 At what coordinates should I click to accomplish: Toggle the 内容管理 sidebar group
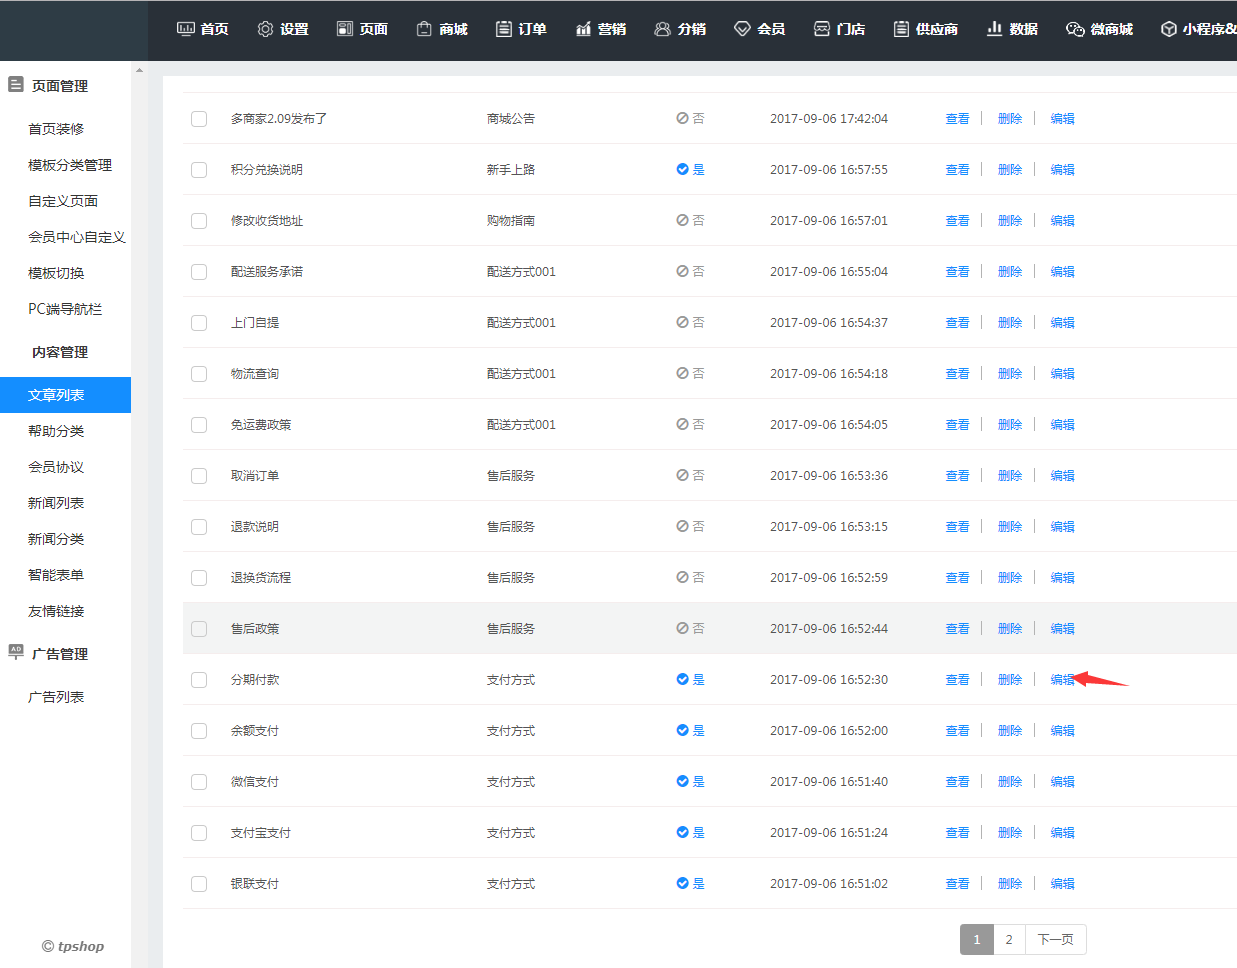(59, 352)
